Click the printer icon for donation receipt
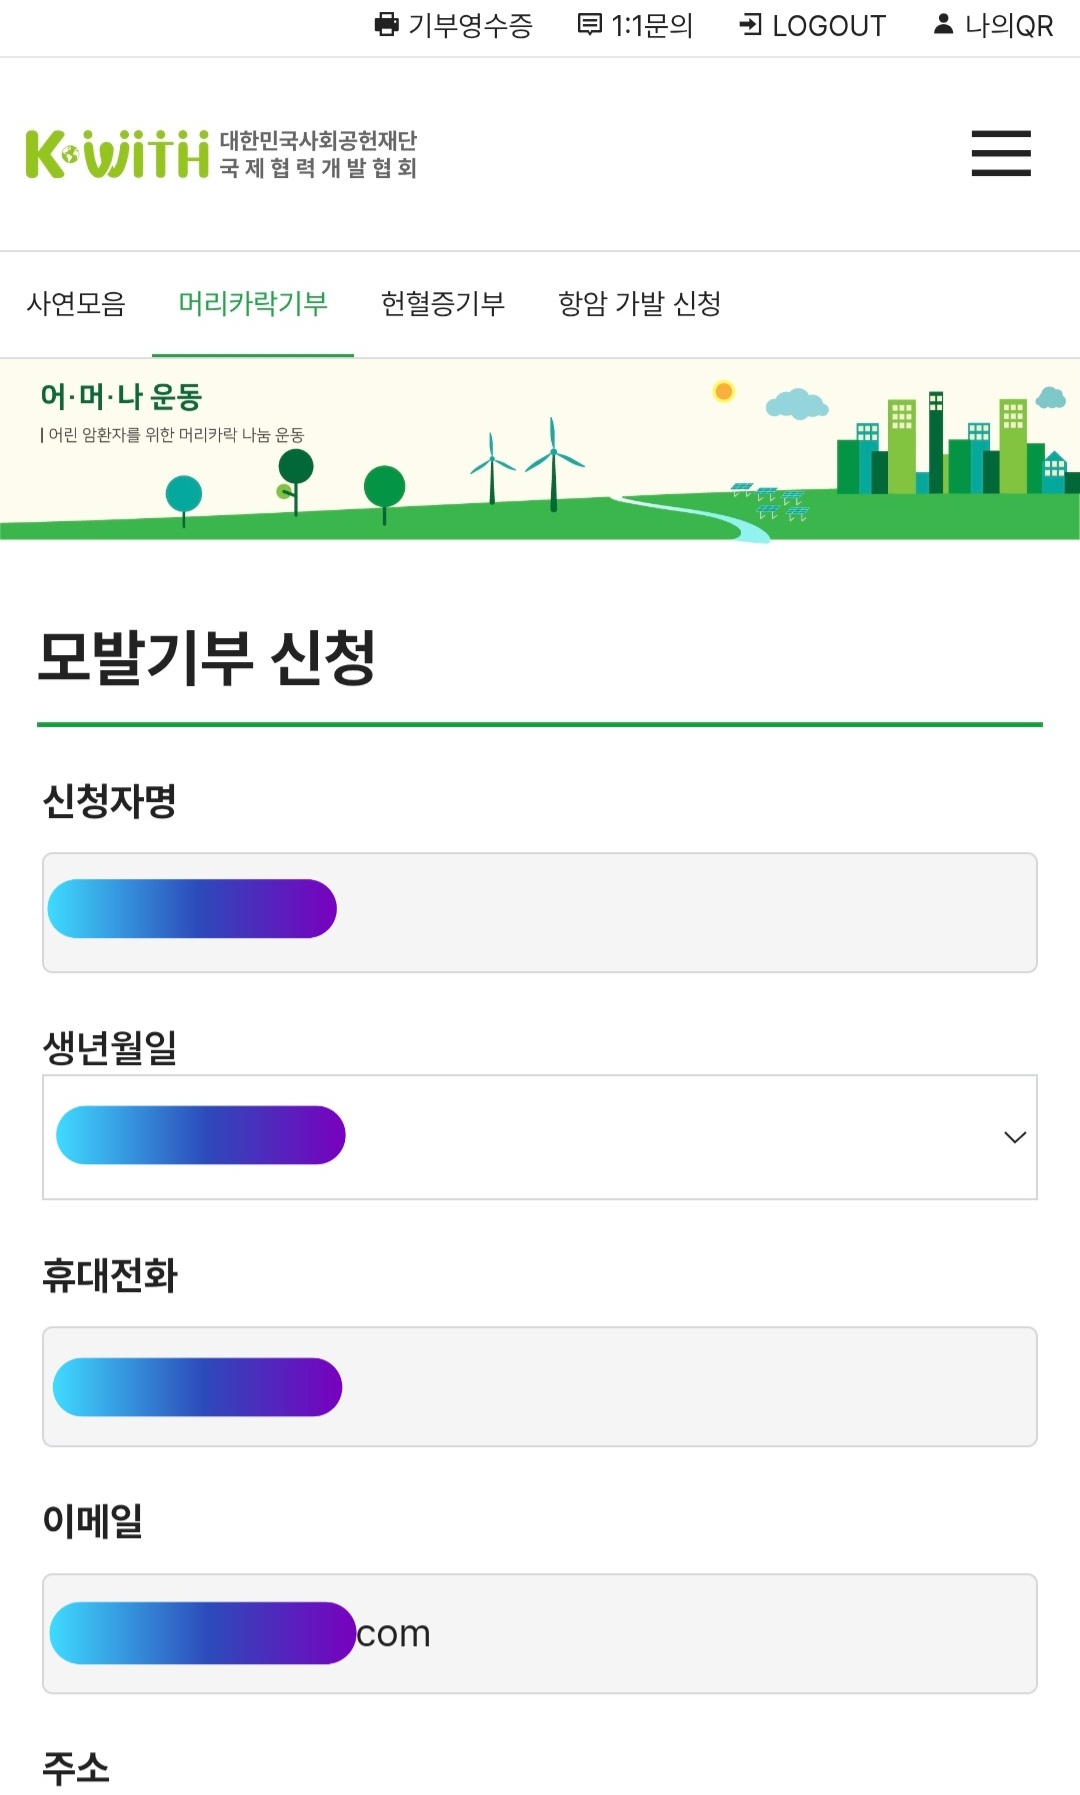This screenshot has height=1795, width=1080. pos(386,25)
